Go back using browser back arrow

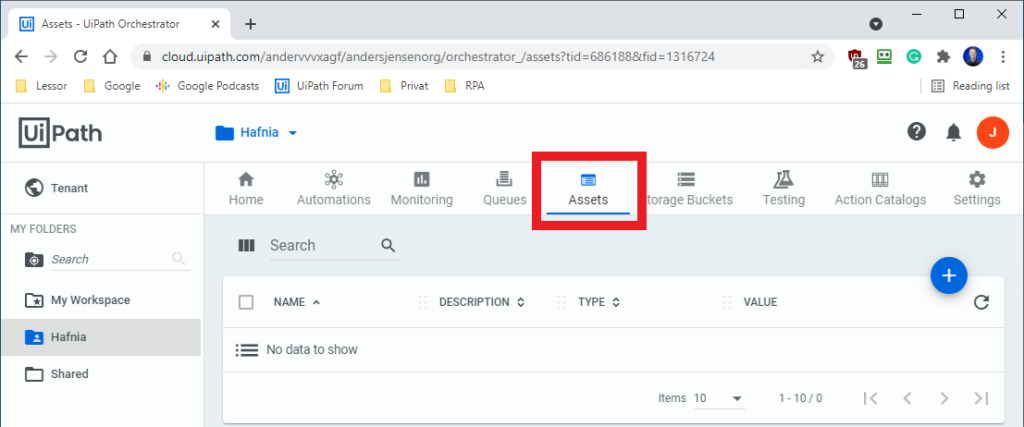click(x=21, y=57)
